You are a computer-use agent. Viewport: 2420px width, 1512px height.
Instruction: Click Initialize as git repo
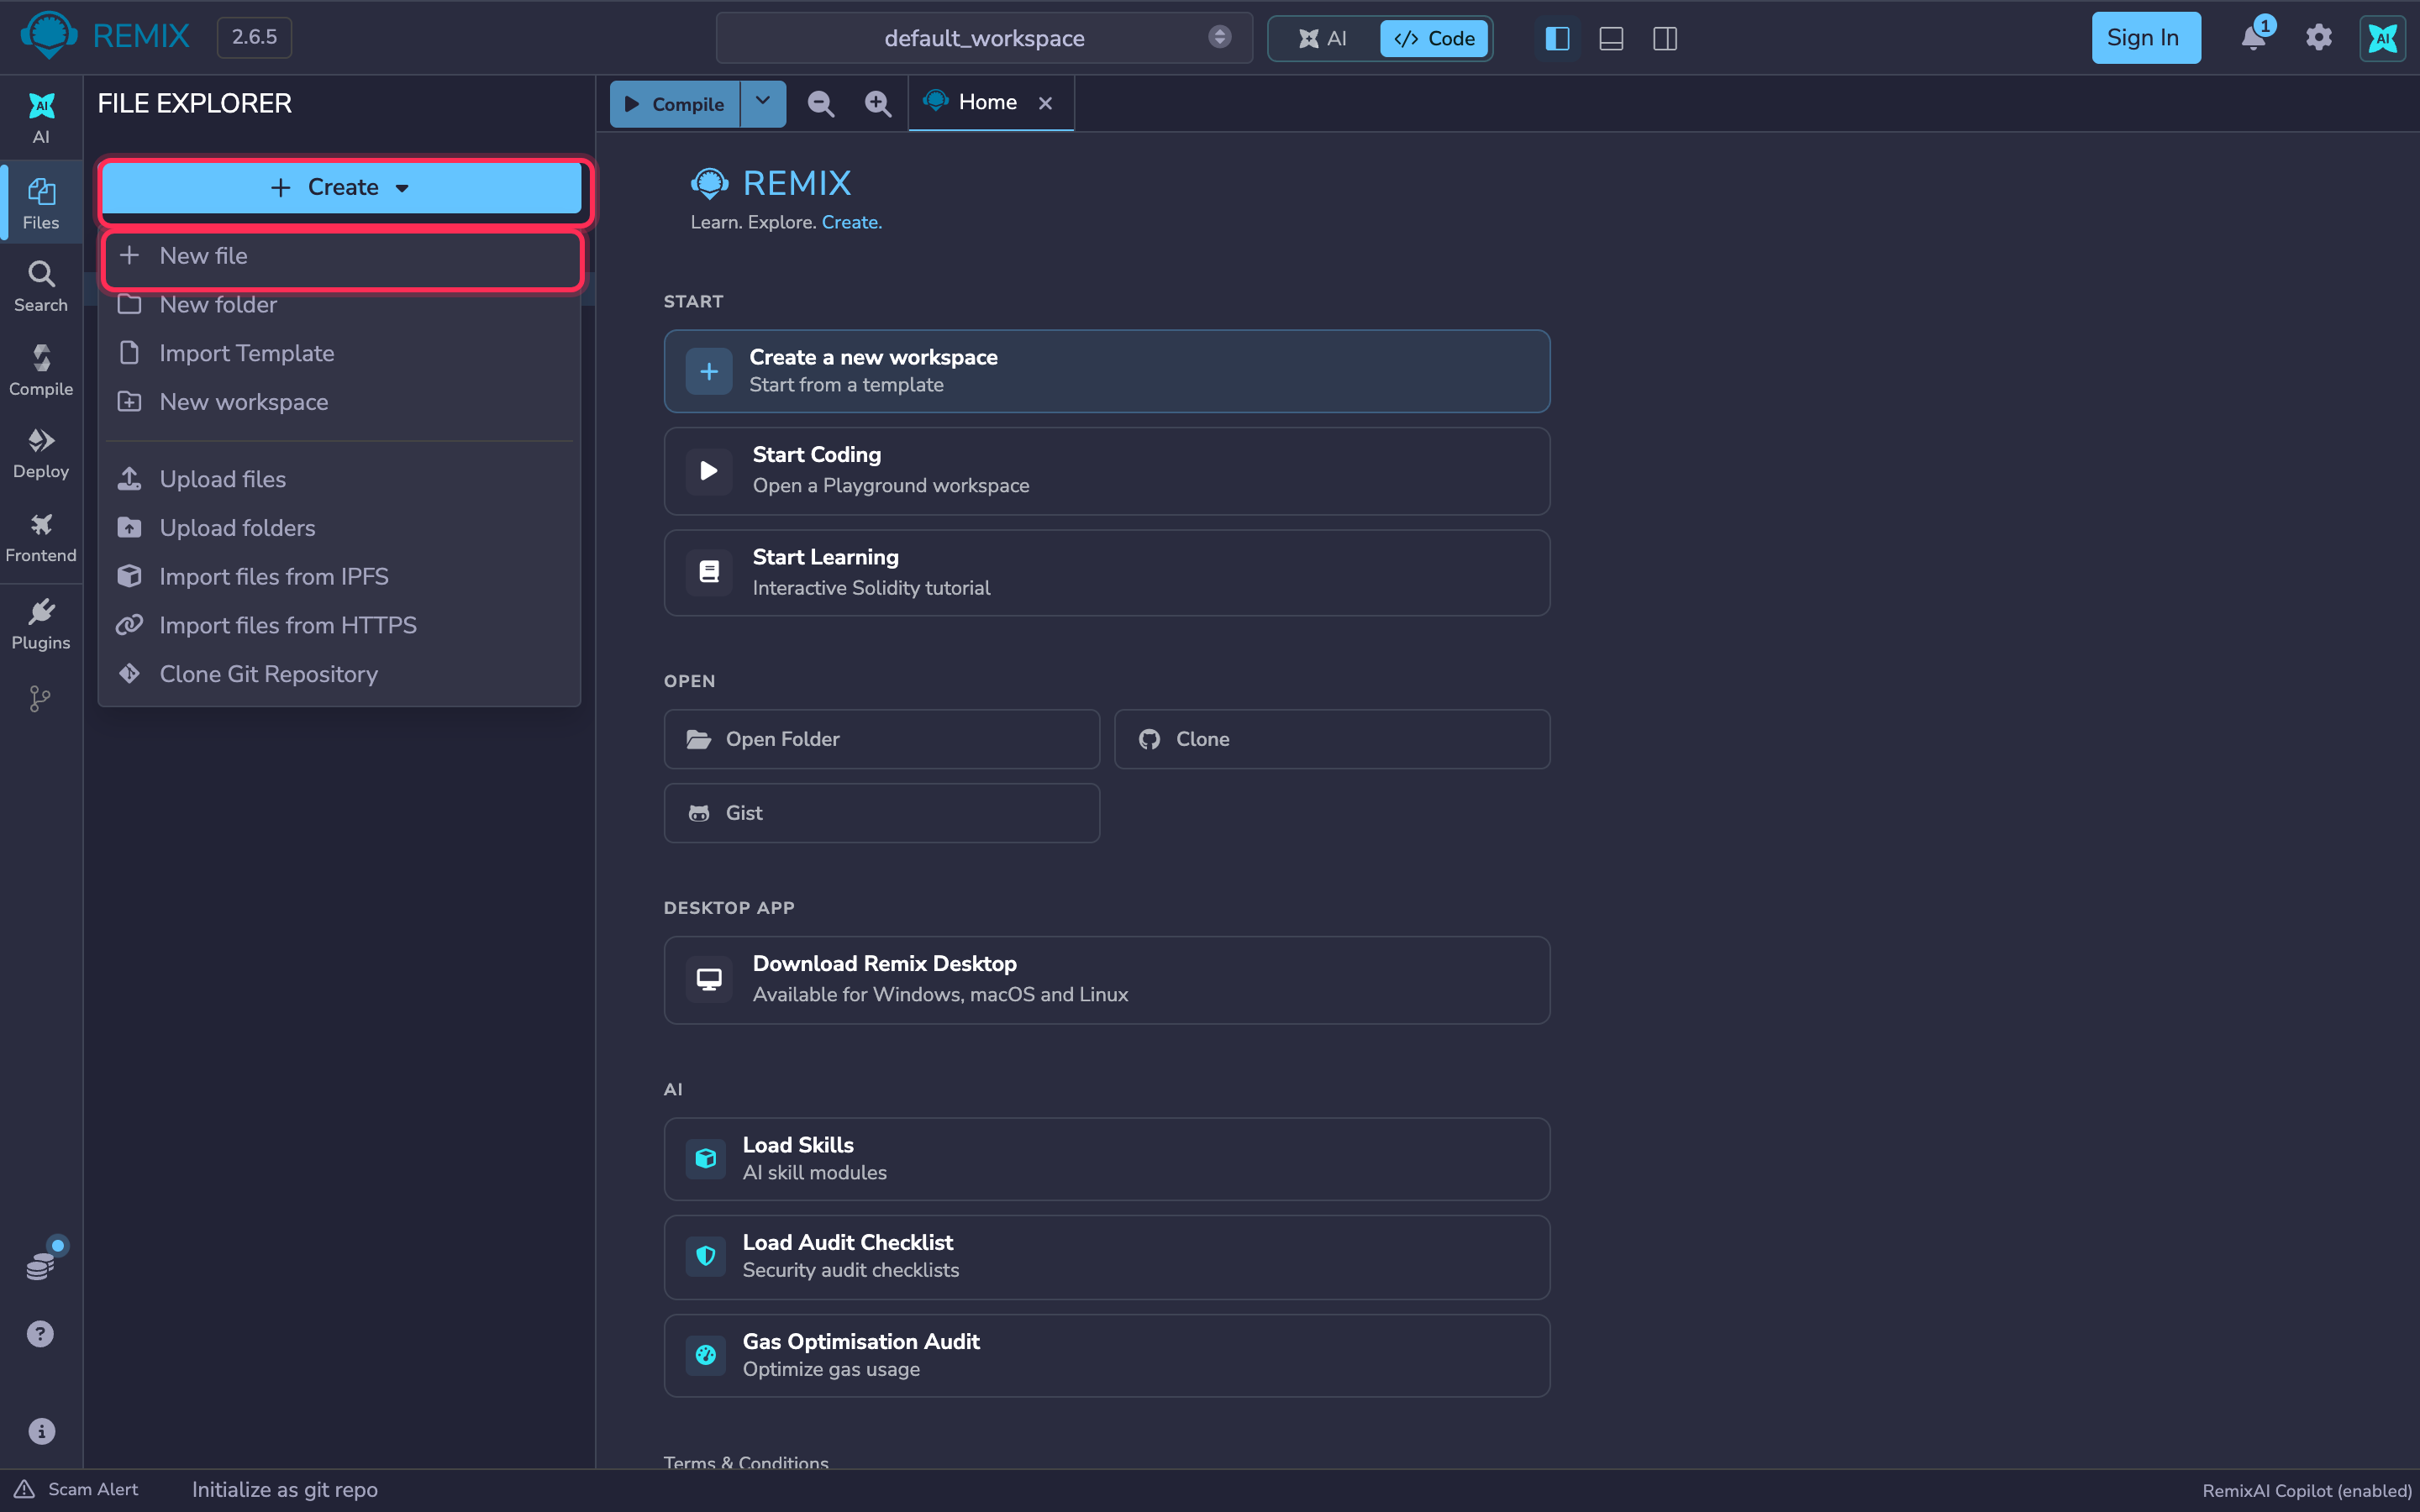[285, 1490]
